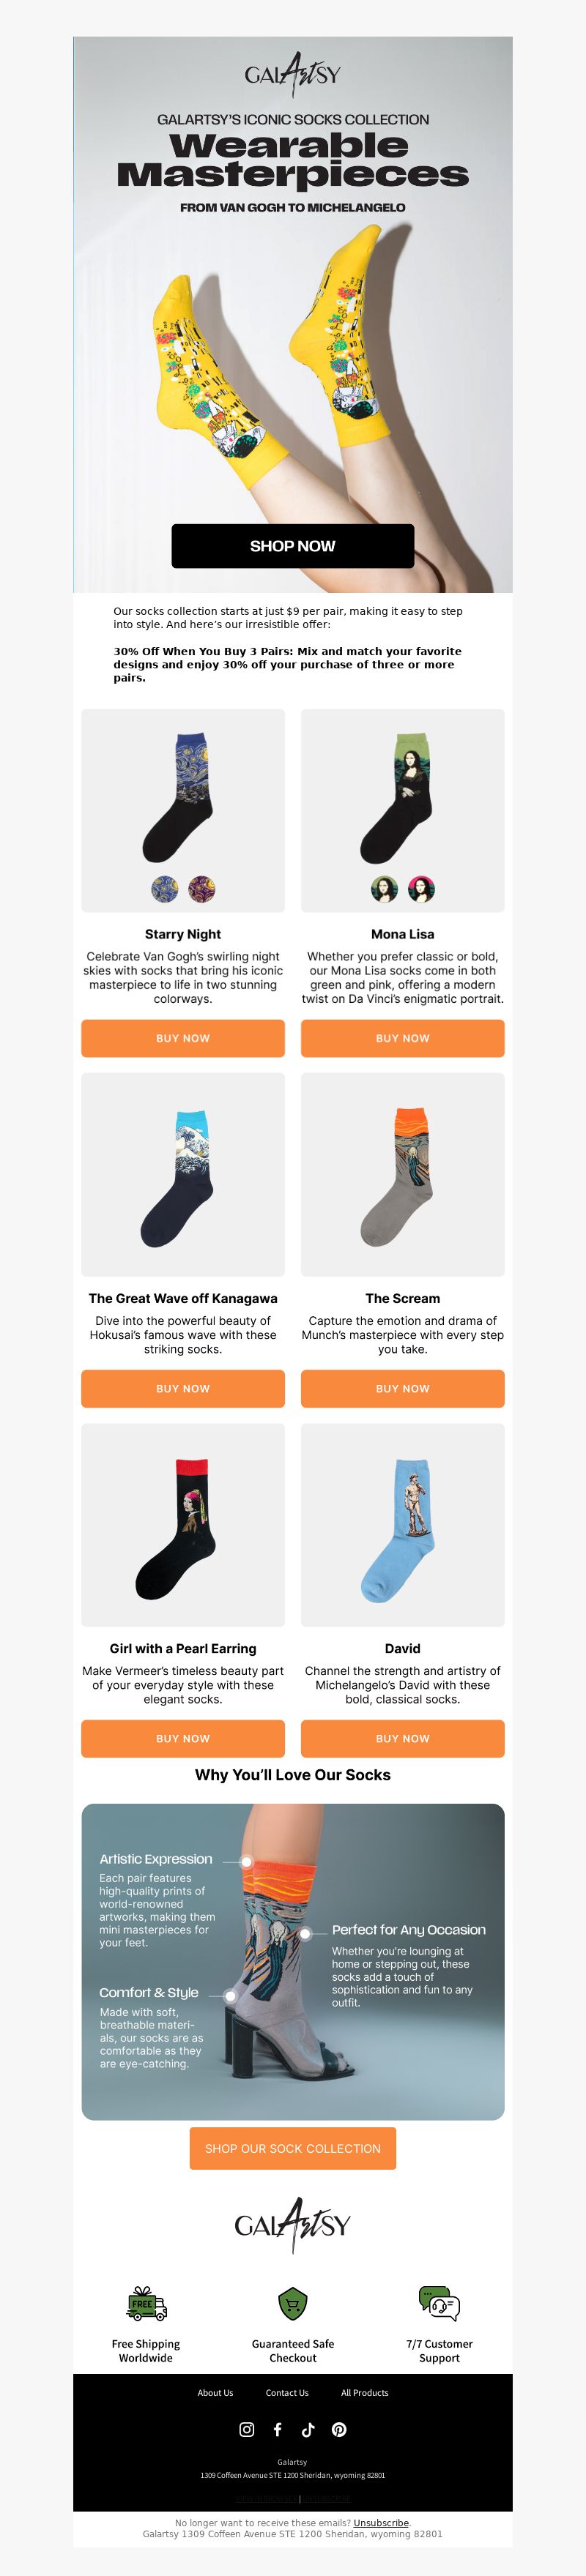The width and height of the screenshot is (586, 2576).
Task: Open the TikTok icon in footer
Action: (x=308, y=2429)
